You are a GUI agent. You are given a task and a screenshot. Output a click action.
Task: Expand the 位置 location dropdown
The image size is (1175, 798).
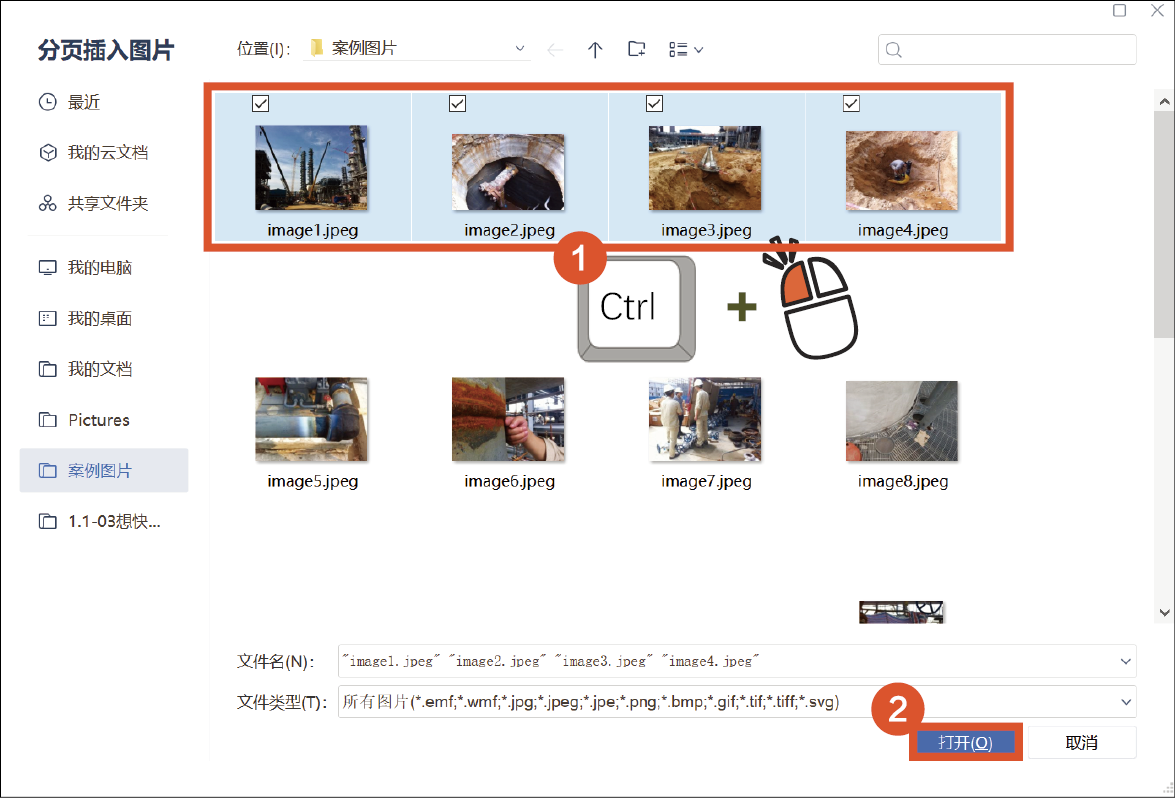tap(519, 49)
